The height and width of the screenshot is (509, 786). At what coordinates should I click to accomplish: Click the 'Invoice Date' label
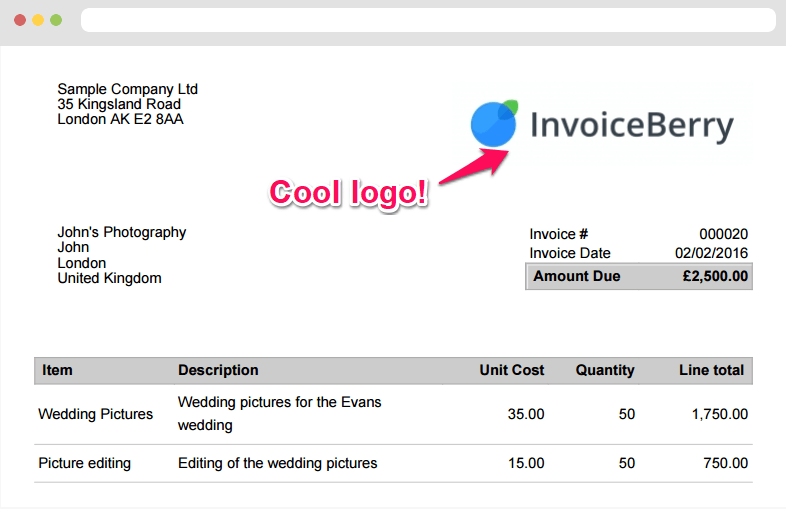(570, 253)
